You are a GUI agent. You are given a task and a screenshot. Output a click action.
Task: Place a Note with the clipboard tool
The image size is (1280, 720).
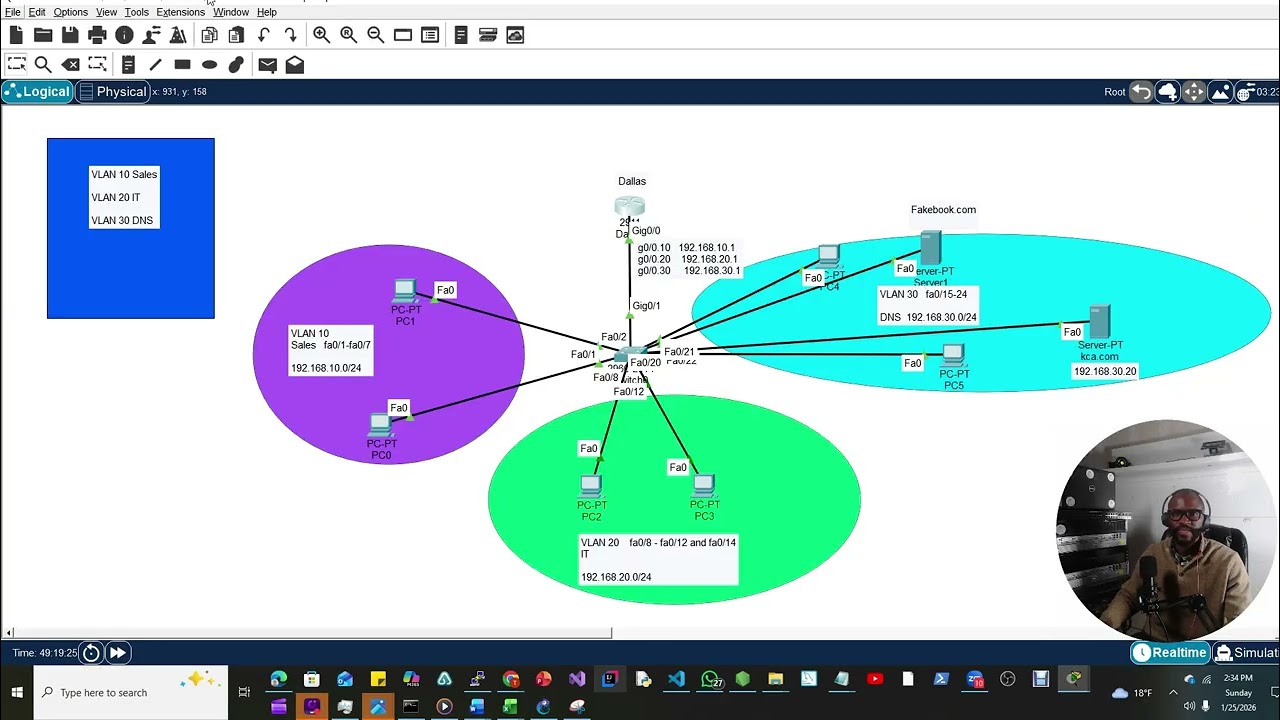pos(128,64)
